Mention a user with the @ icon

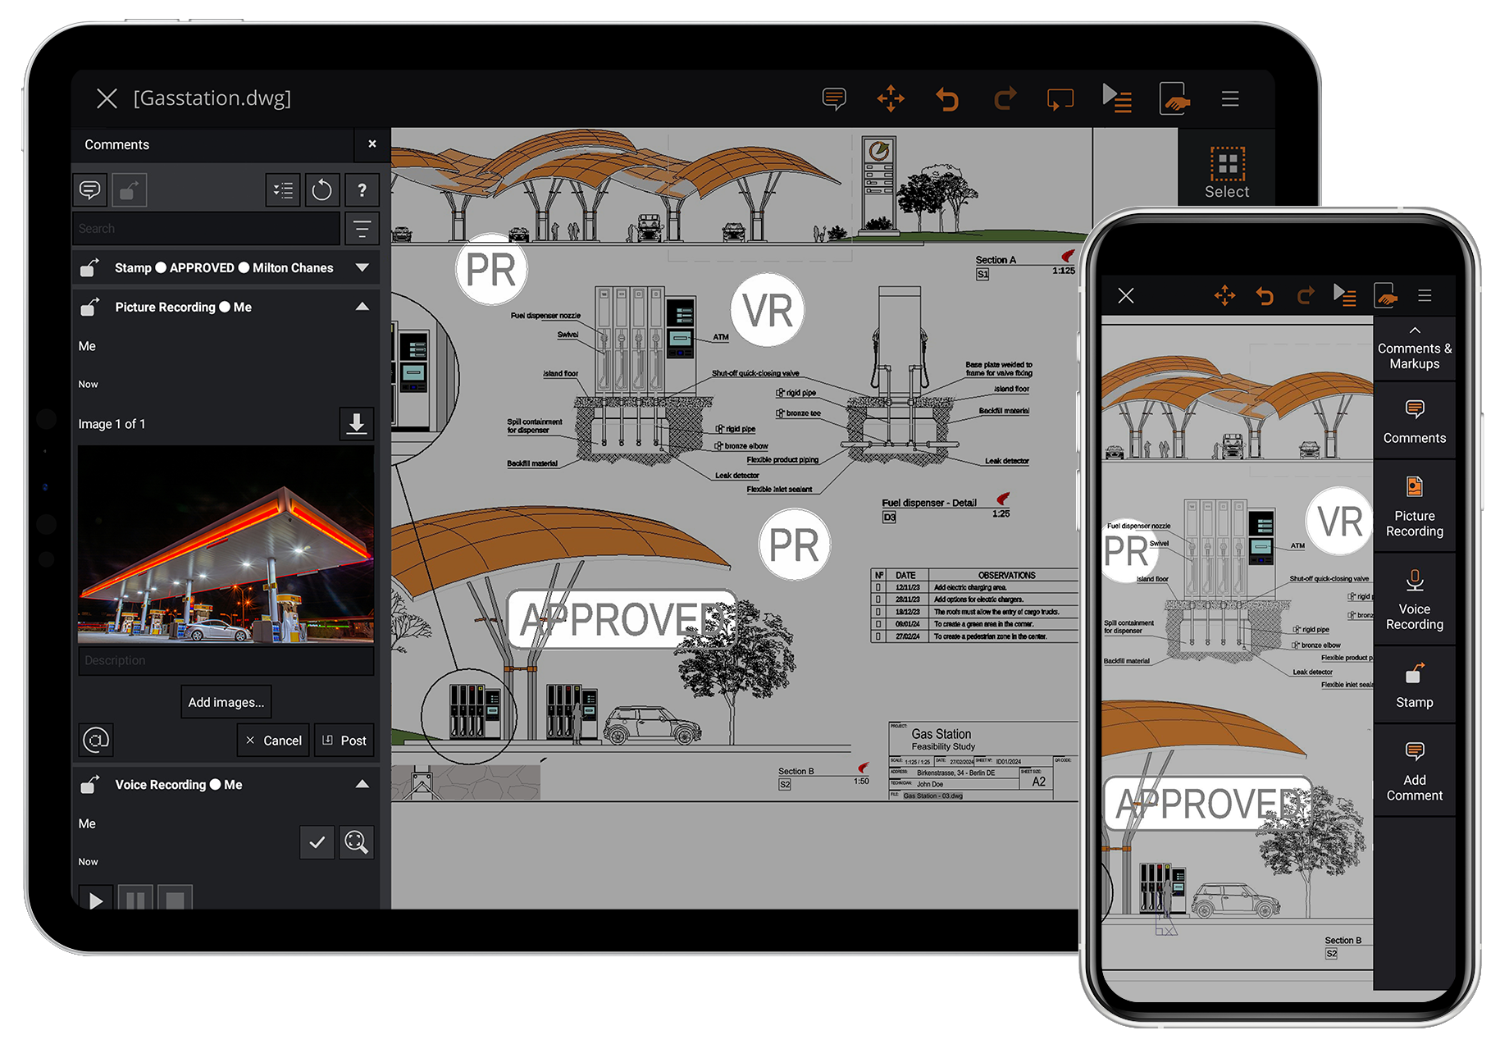tap(96, 740)
